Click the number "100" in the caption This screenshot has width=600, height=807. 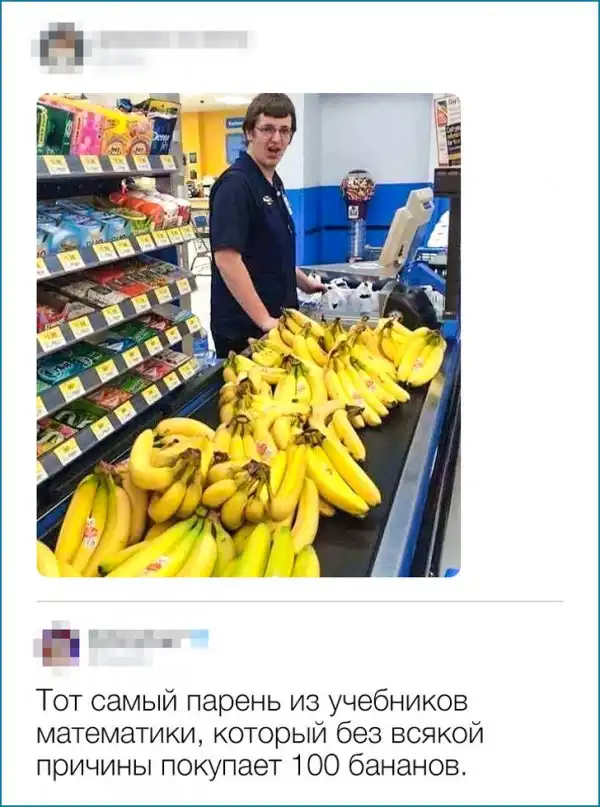coord(316,766)
